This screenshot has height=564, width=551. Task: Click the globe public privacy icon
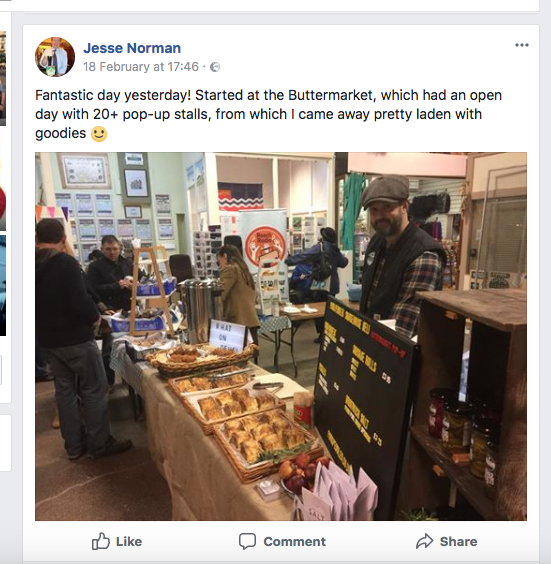pyautogui.click(x=215, y=67)
